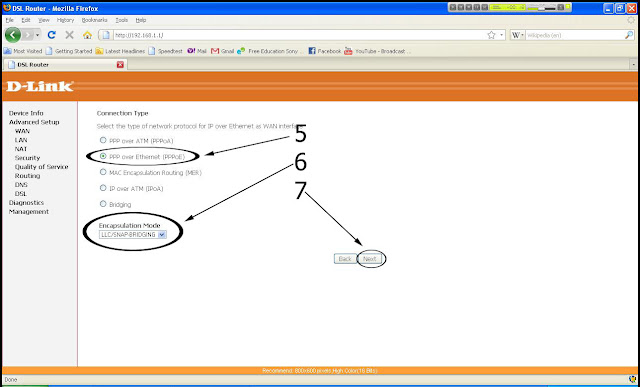Image resolution: width=640 pixels, height=387 pixels.
Task: Open the Free Education Sony bookmark
Action: tap(270, 51)
